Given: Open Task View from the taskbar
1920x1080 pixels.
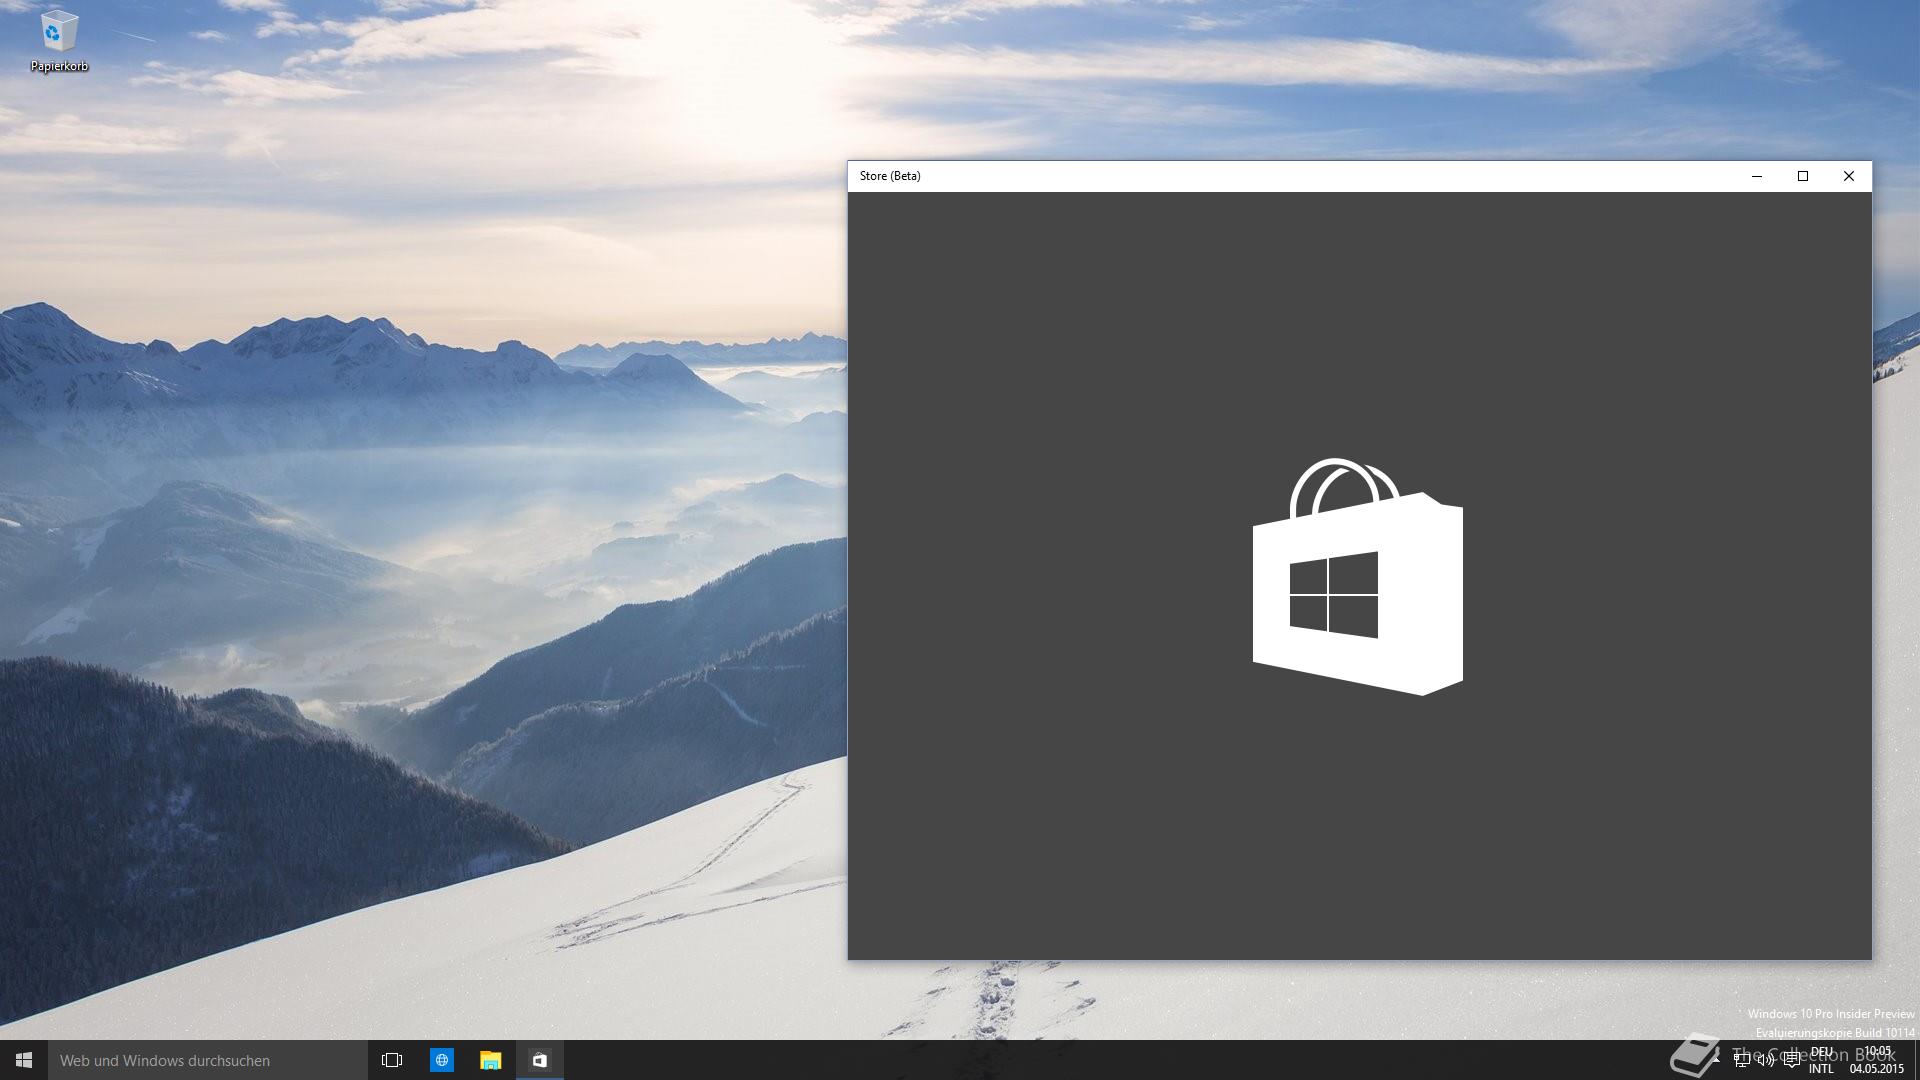Looking at the screenshot, I should pos(392,1060).
